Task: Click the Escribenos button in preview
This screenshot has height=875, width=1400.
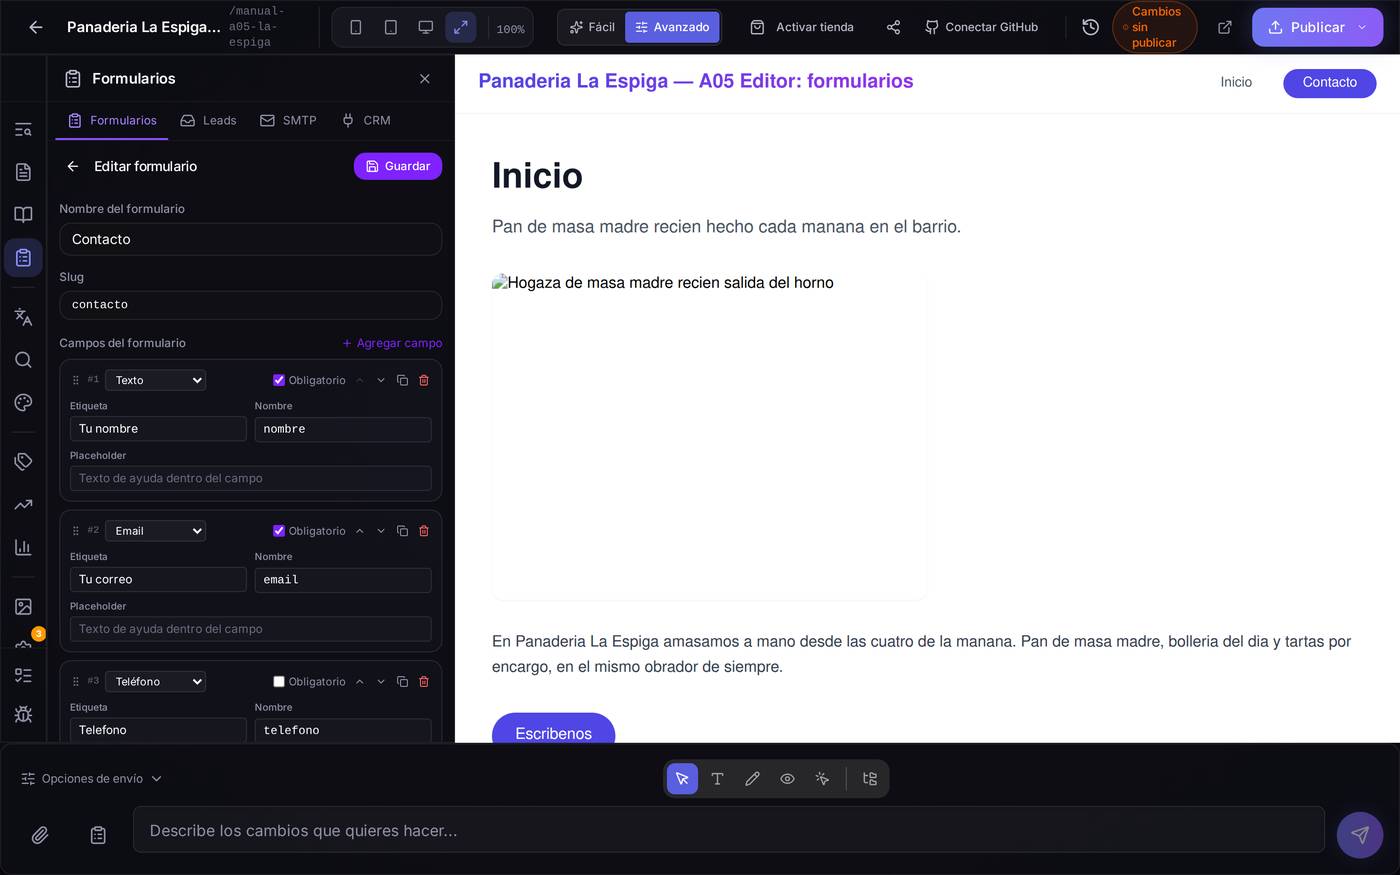Action: [553, 729]
